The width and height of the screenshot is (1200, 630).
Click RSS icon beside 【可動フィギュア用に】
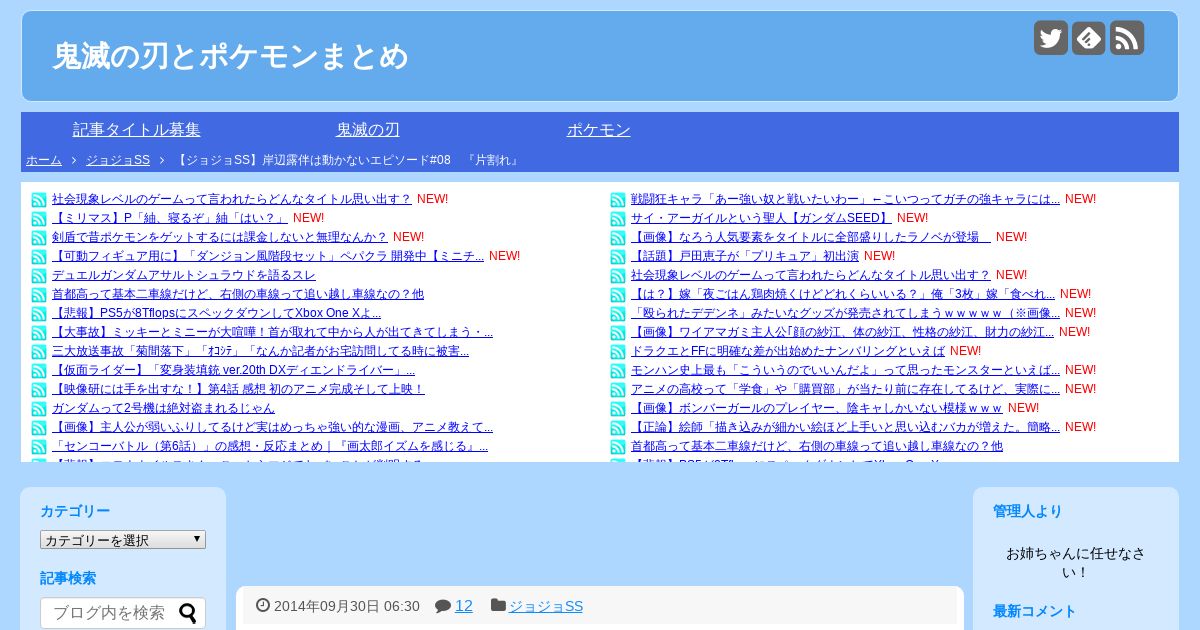[x=39, y=257]
